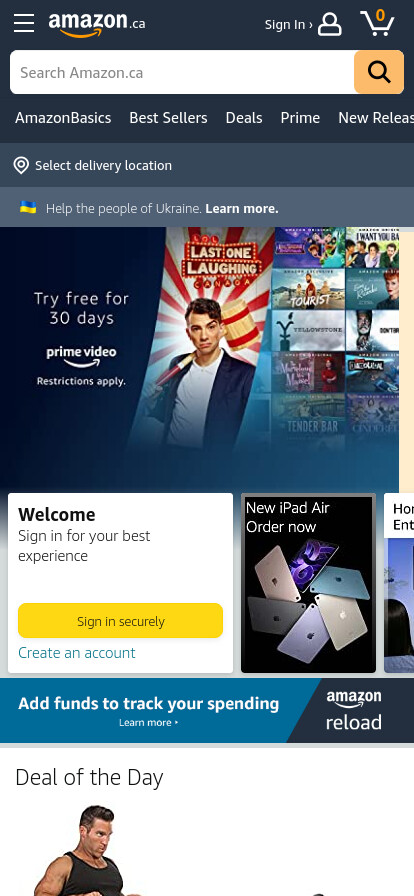The height and width of the screenshot is (896, 414).
Task: Click the delivery location pin icon
Action: click(21, 166)
